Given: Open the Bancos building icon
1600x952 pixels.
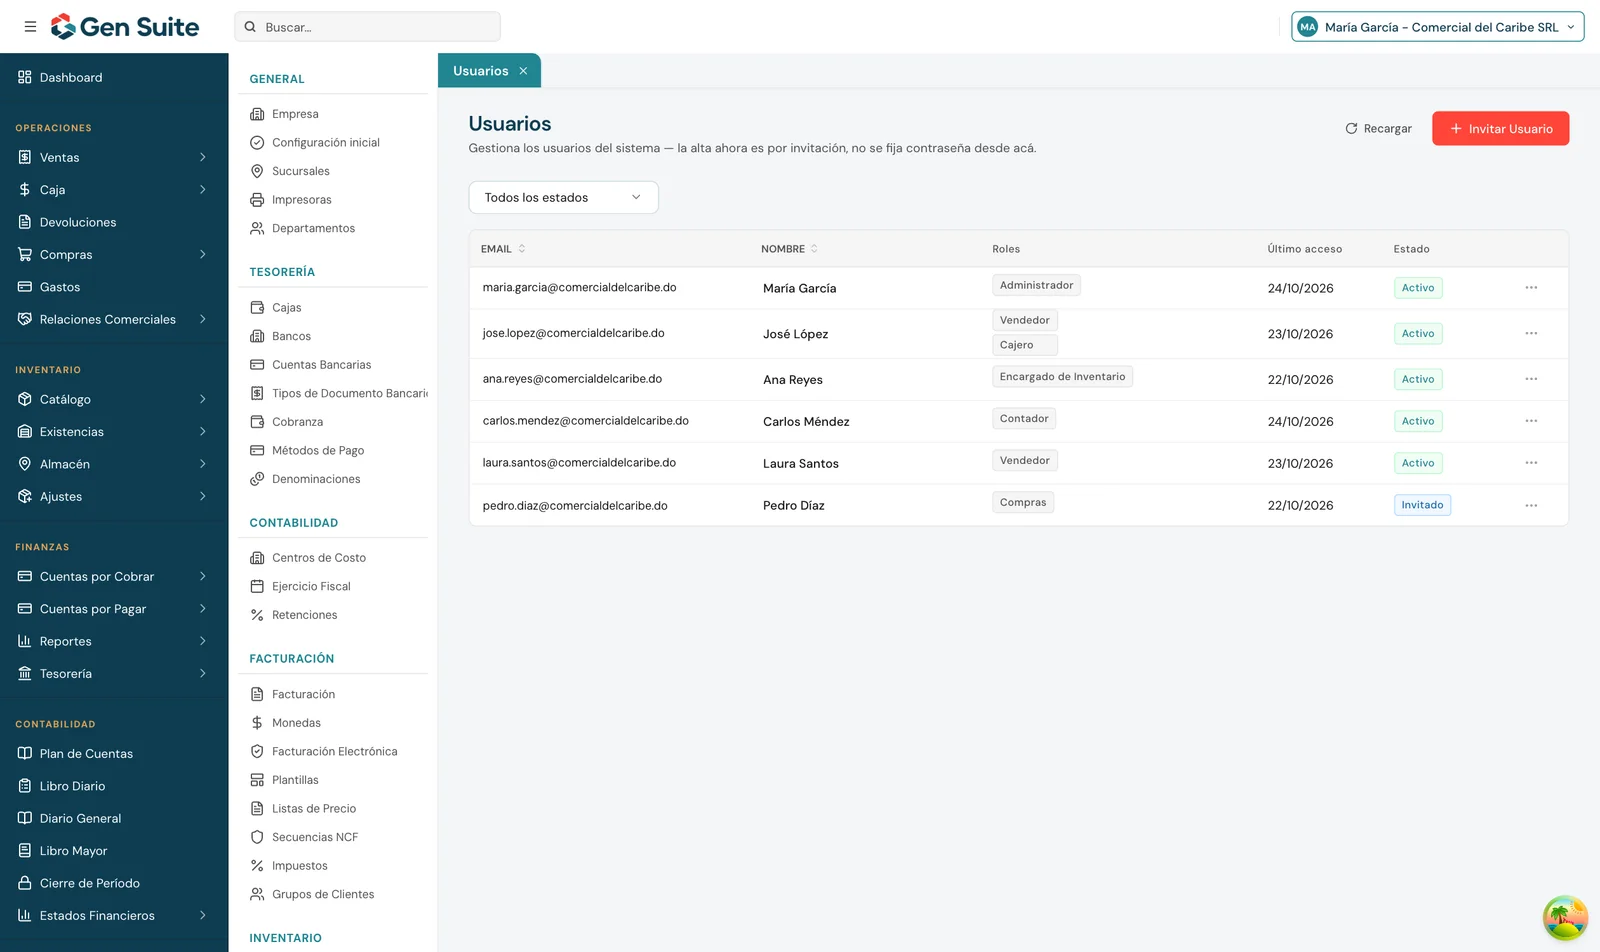Looking at the screenshot, I should [x=257, y=336].
